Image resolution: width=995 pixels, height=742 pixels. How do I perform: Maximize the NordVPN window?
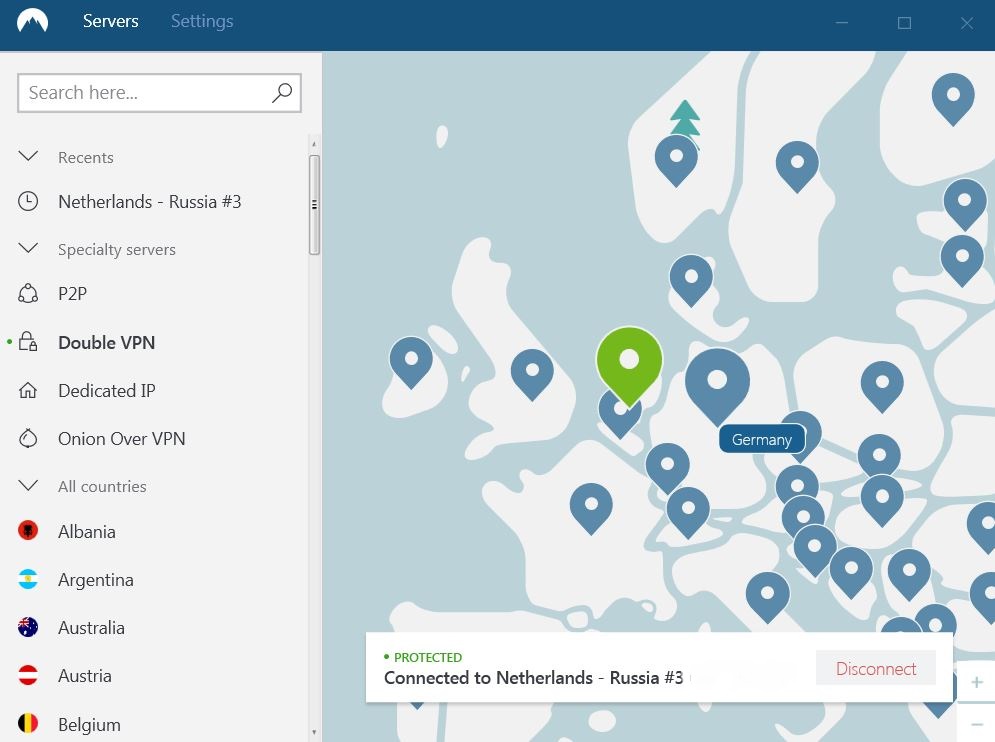904,23
